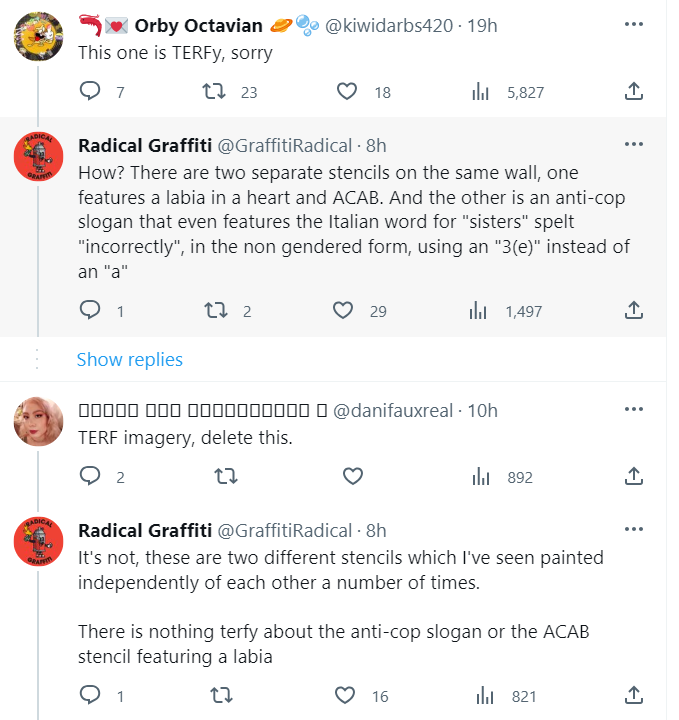This screenshot has width=679, height=720.
Task: Reply to Orby Octavian's tweet
Action: (90, 92)
